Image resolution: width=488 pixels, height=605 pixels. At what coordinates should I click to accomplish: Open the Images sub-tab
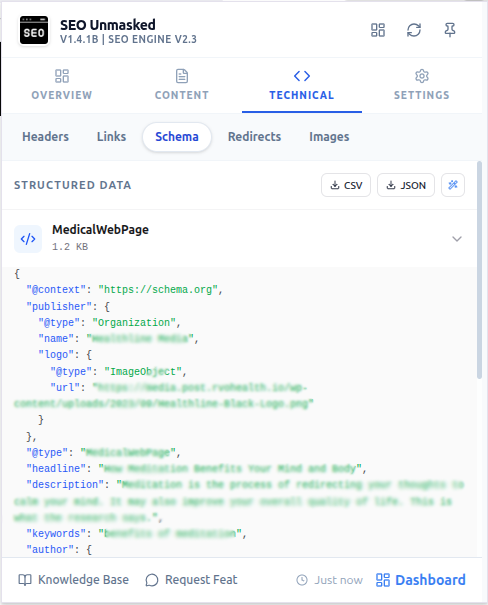[x=329, y=137]
